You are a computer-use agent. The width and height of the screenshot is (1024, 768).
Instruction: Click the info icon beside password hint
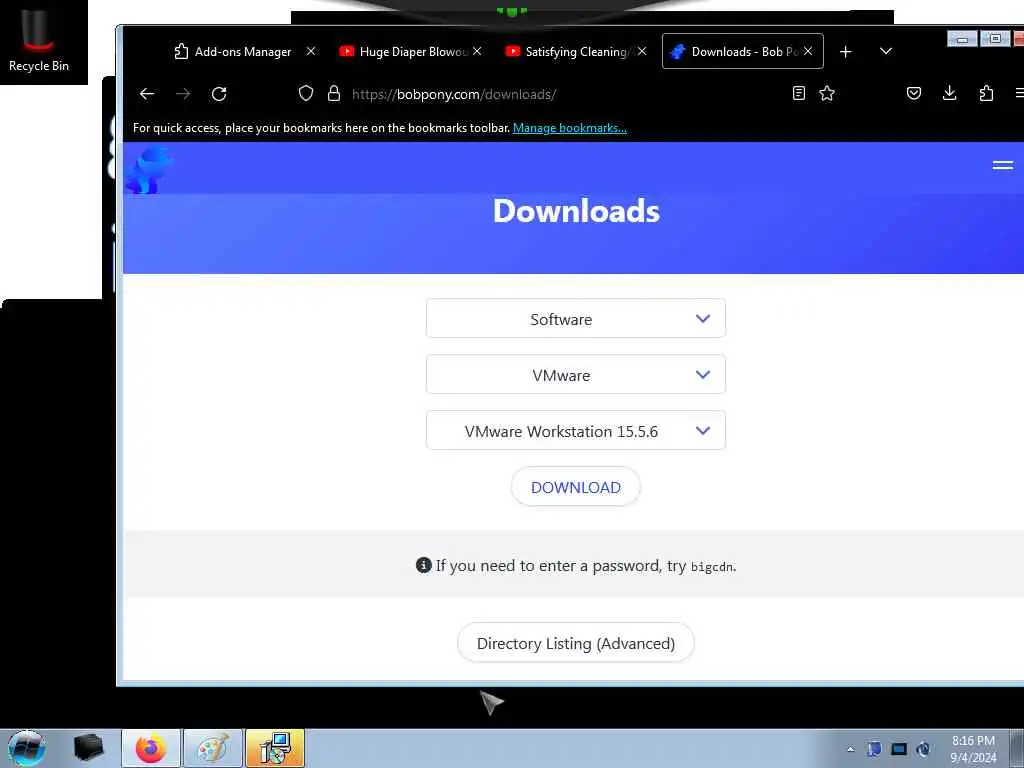click(423, 565)
